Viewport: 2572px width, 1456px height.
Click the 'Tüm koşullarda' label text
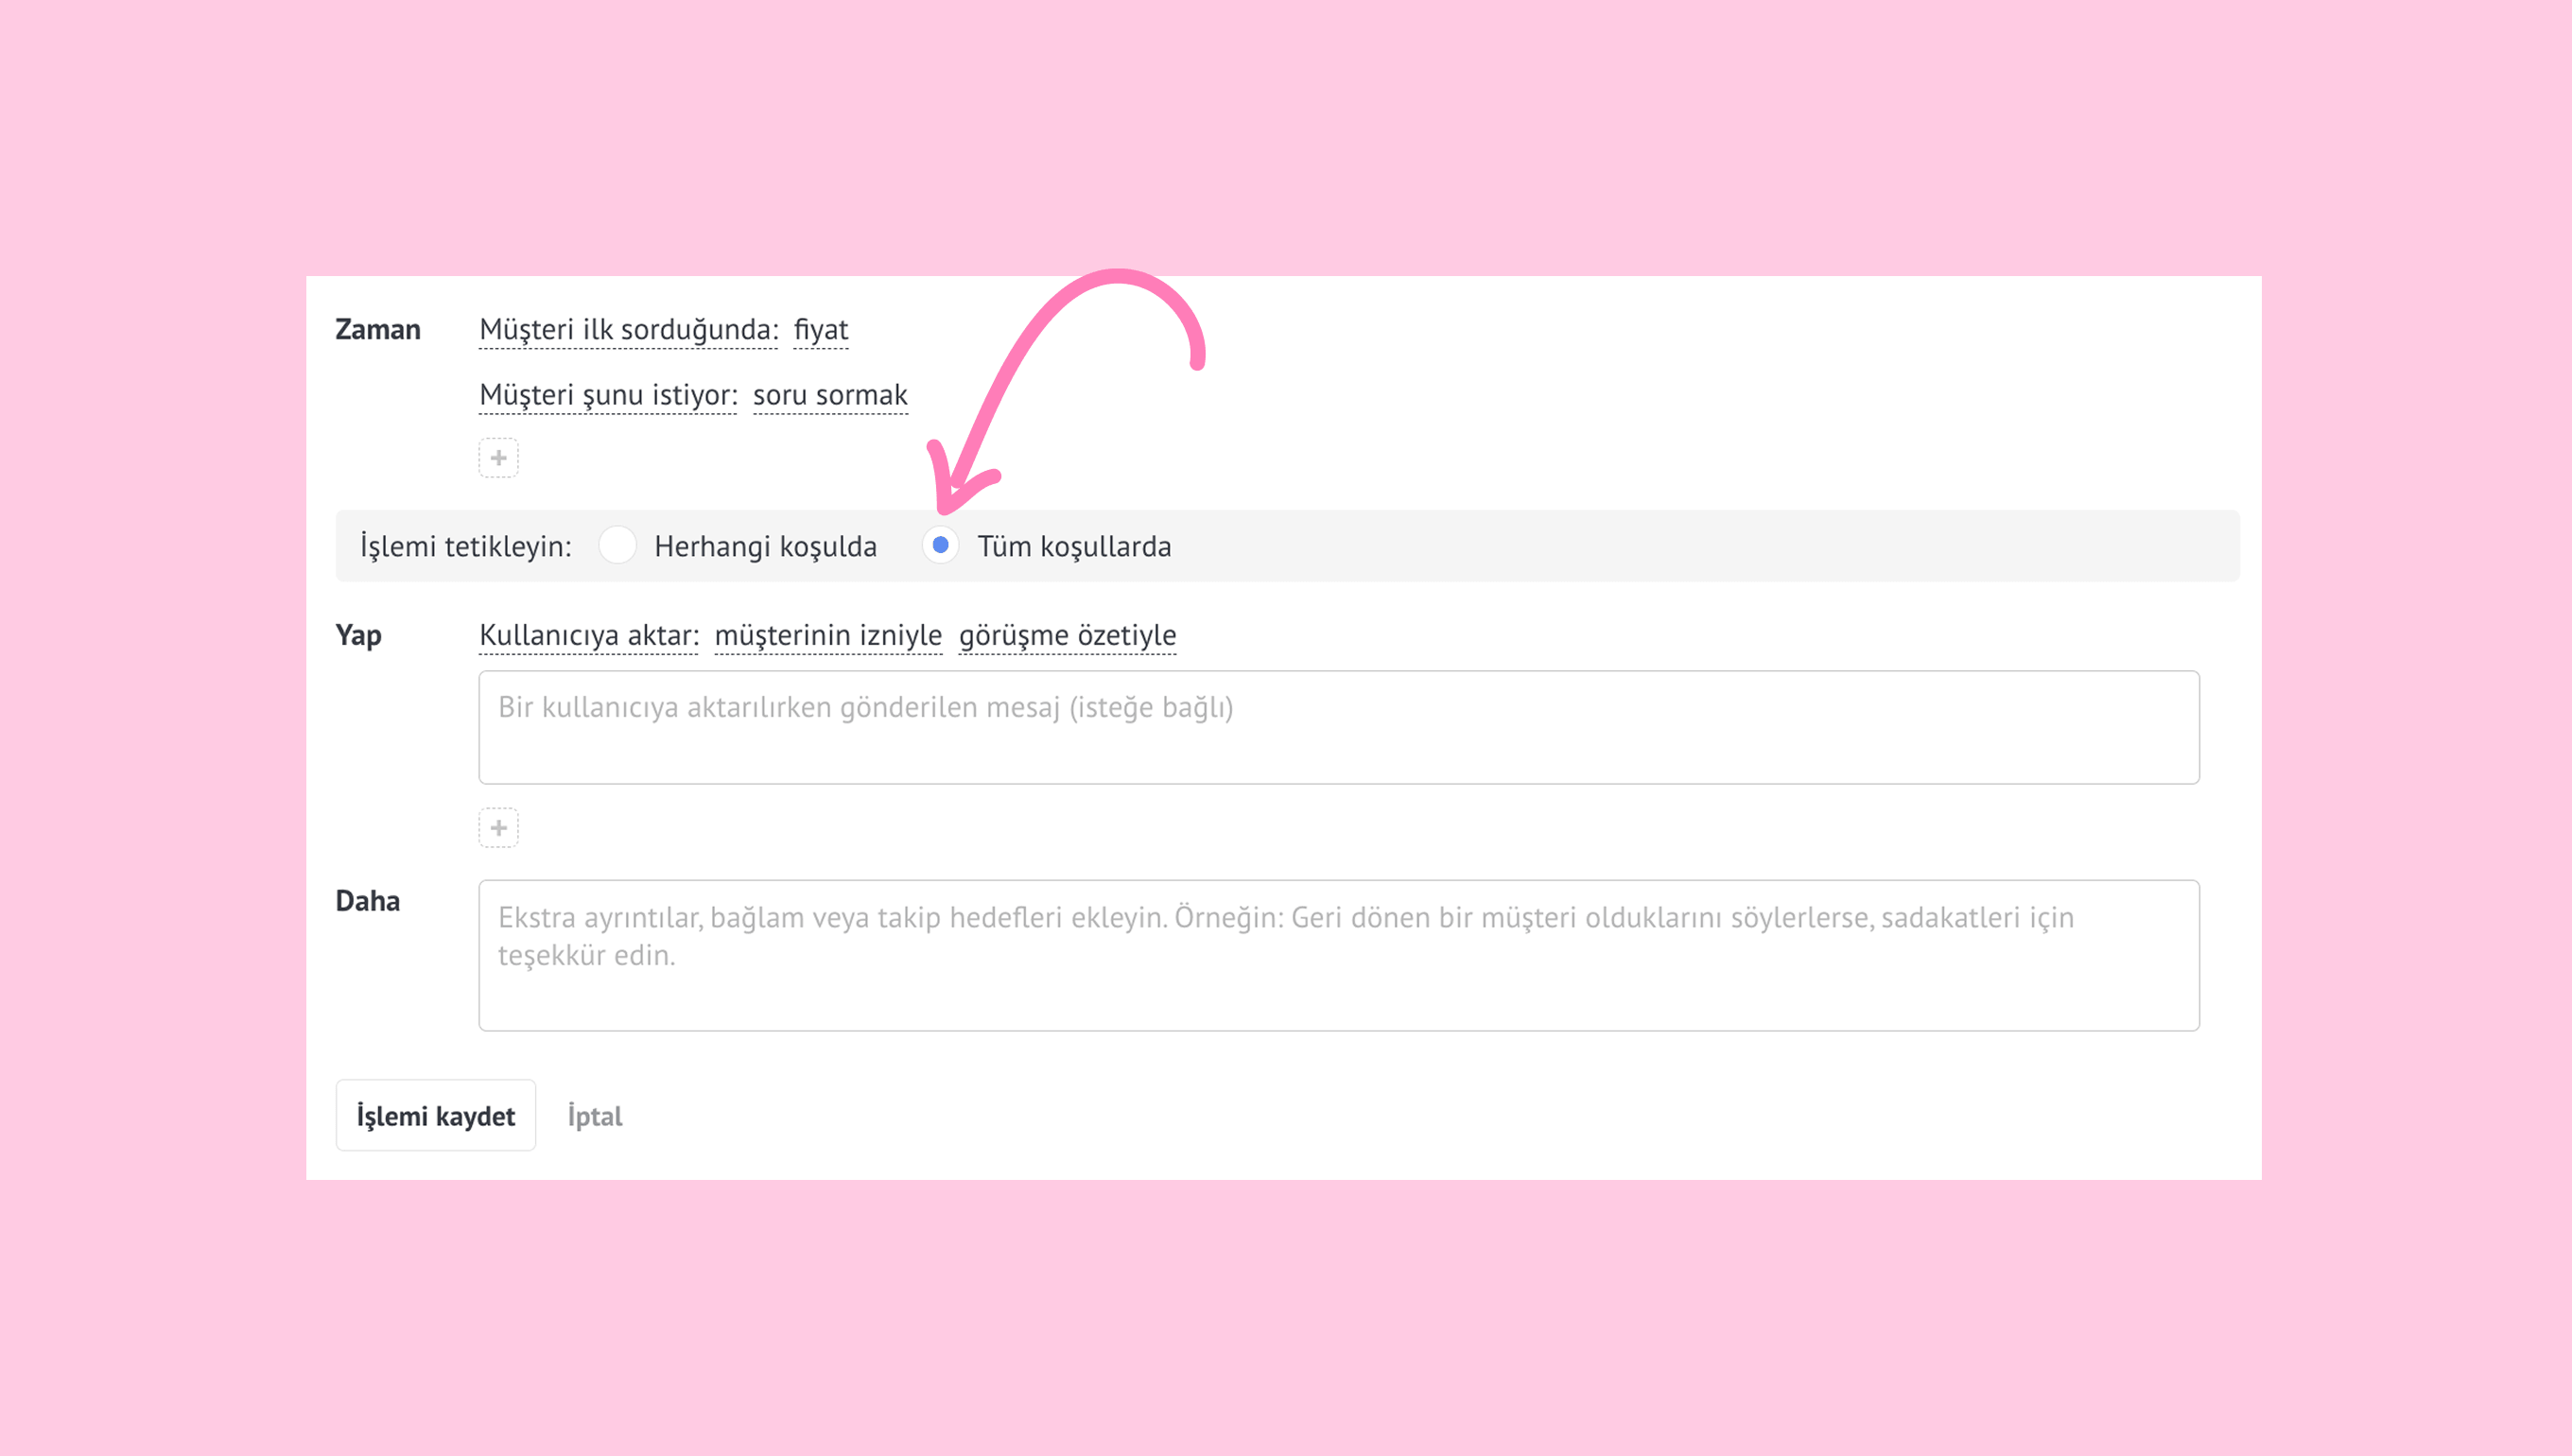(1074, 546)
